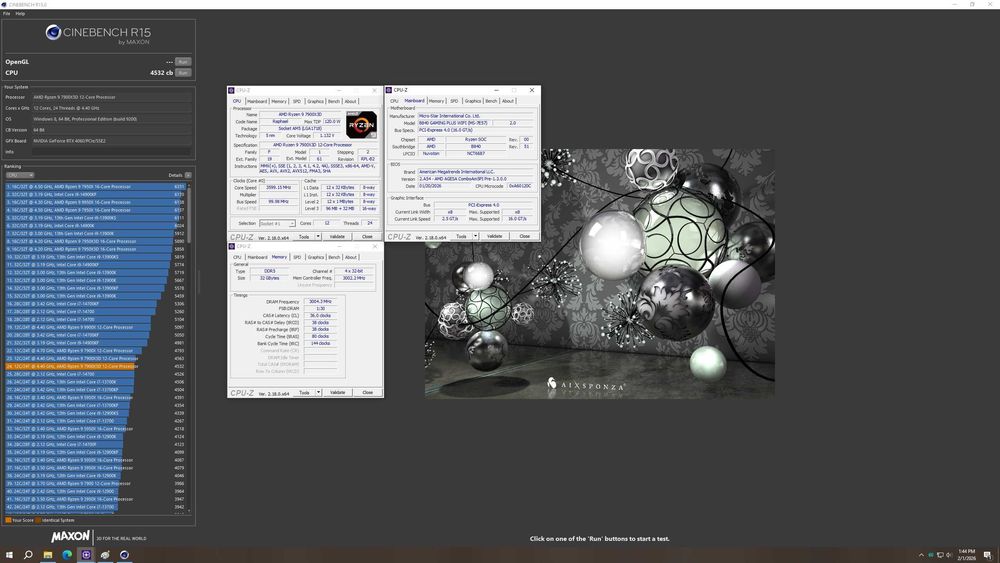Switch to CPU-Z taskbar icon
1000x563 pixels.
point(86,555)
